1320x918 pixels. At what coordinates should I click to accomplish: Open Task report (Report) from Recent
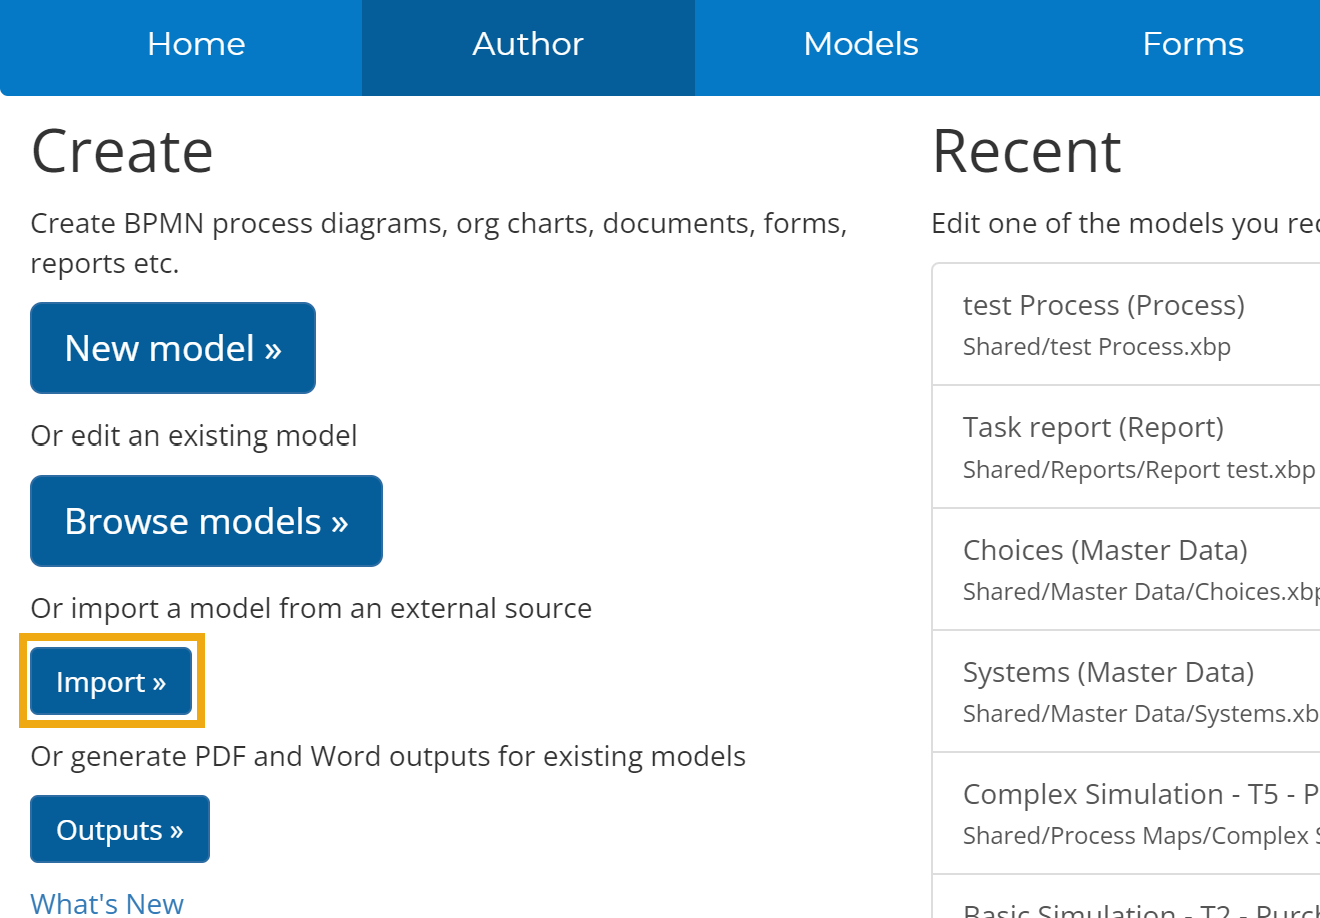pyautogui.click(x=1093, y=427)
